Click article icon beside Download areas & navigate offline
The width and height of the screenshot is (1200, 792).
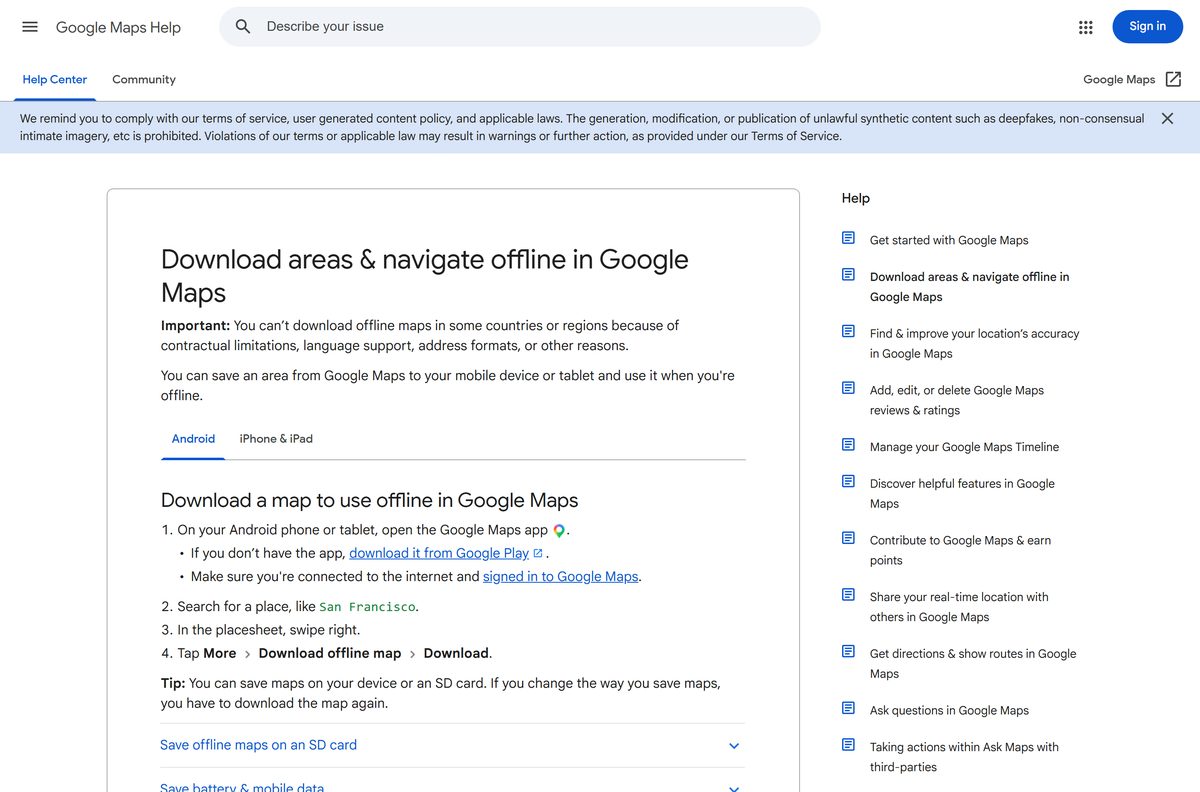(x=848, y=275)
